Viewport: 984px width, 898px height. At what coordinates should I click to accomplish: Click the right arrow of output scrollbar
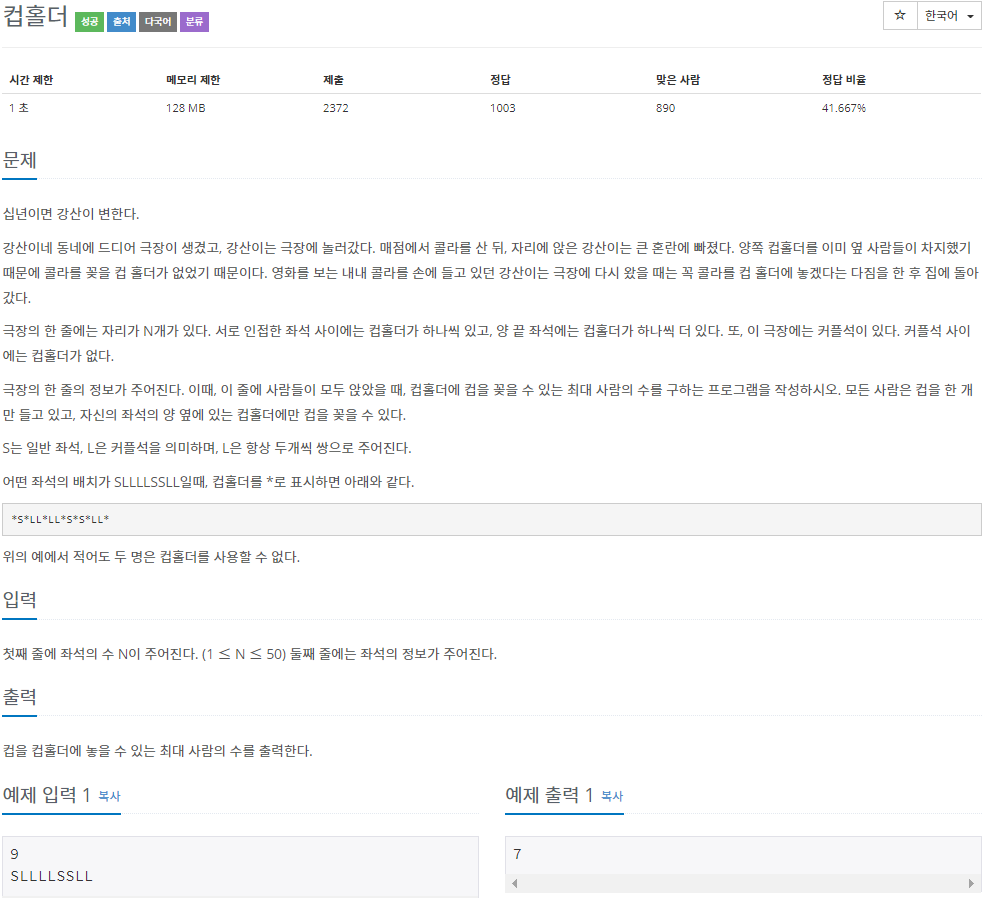coord(971,884)
